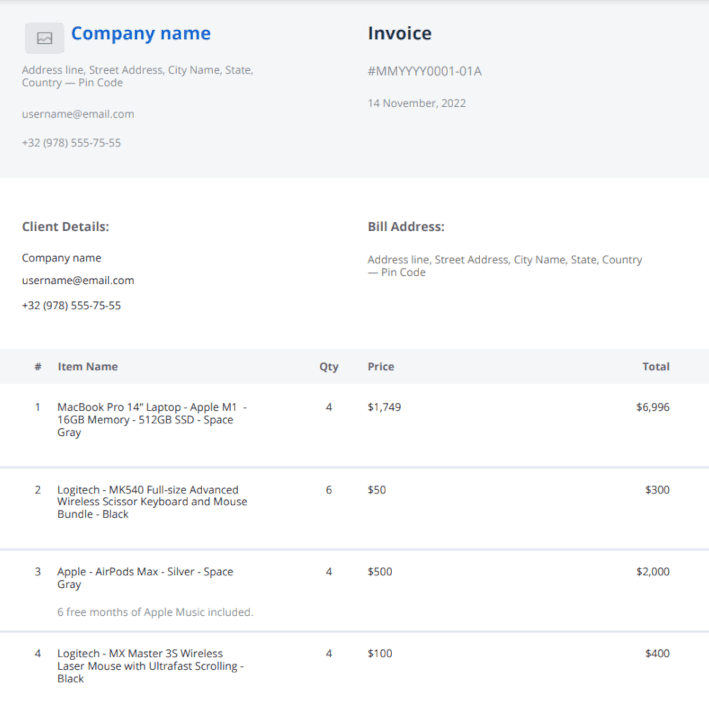Click the billing address text under Bill Address
The width and height of the screenshot is (709, 709).
pyautogui.click(x=505, y=266)
